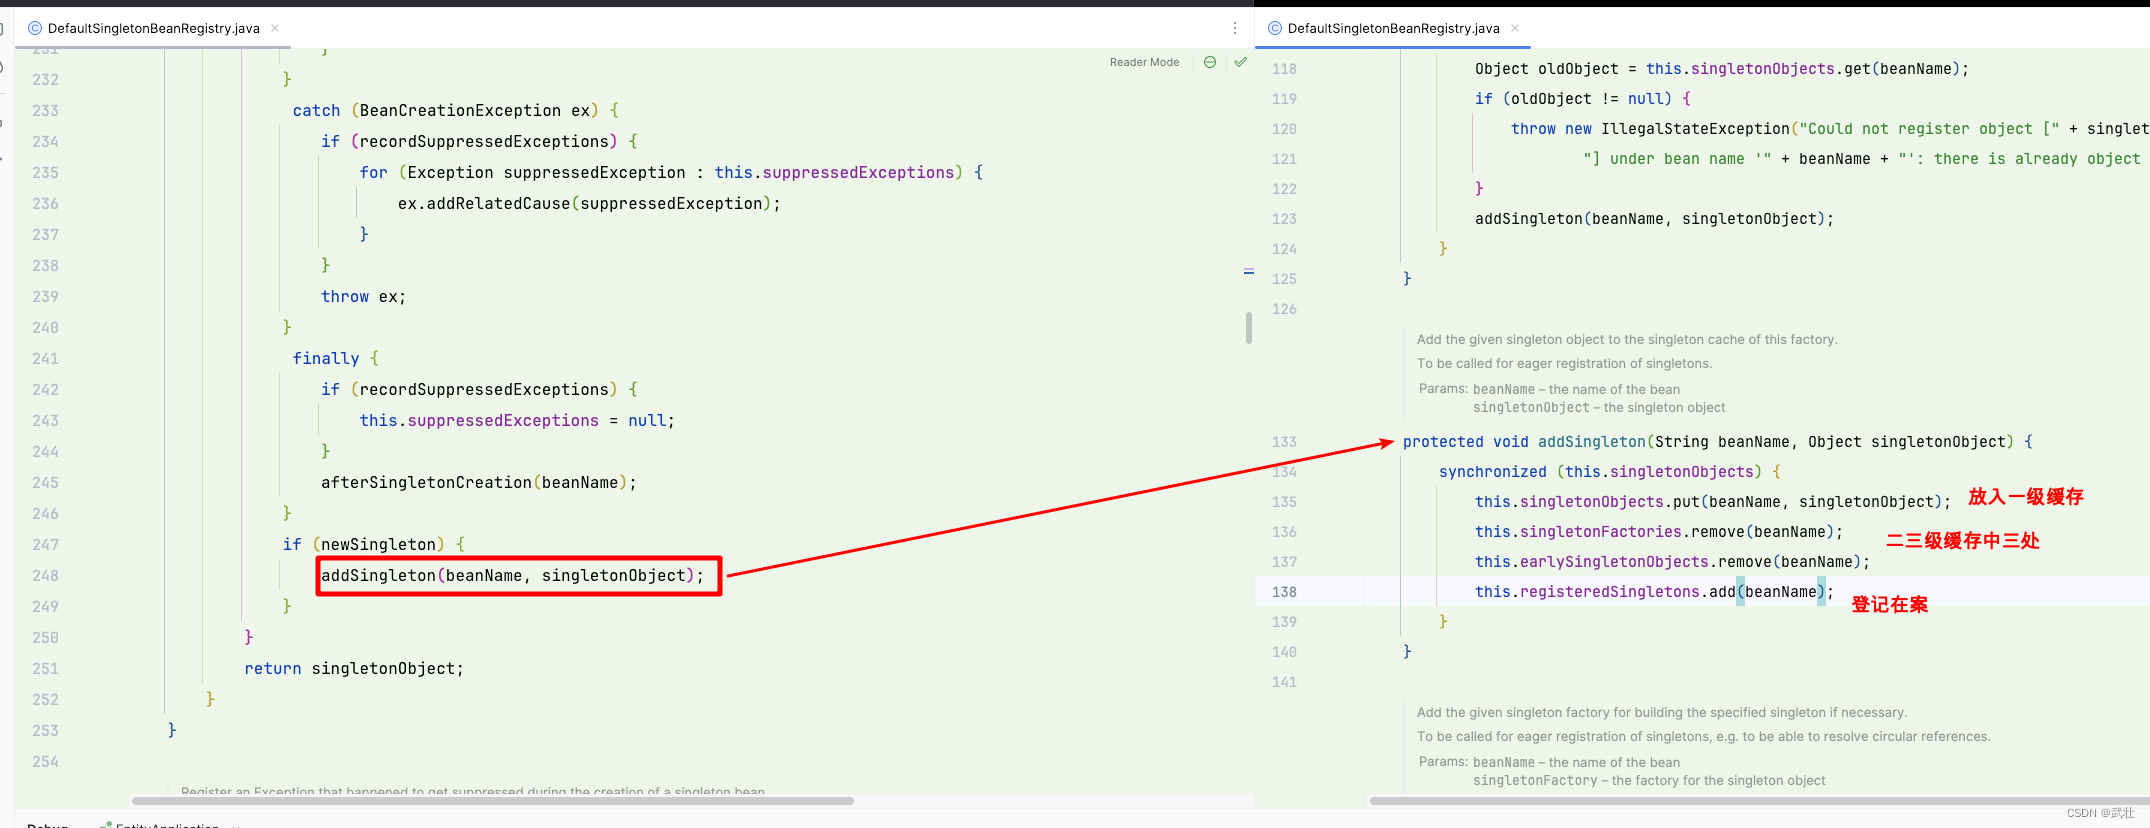
Task: Click 'BeanCreationException' in the catch clause
Action: (x=460, y=111)
